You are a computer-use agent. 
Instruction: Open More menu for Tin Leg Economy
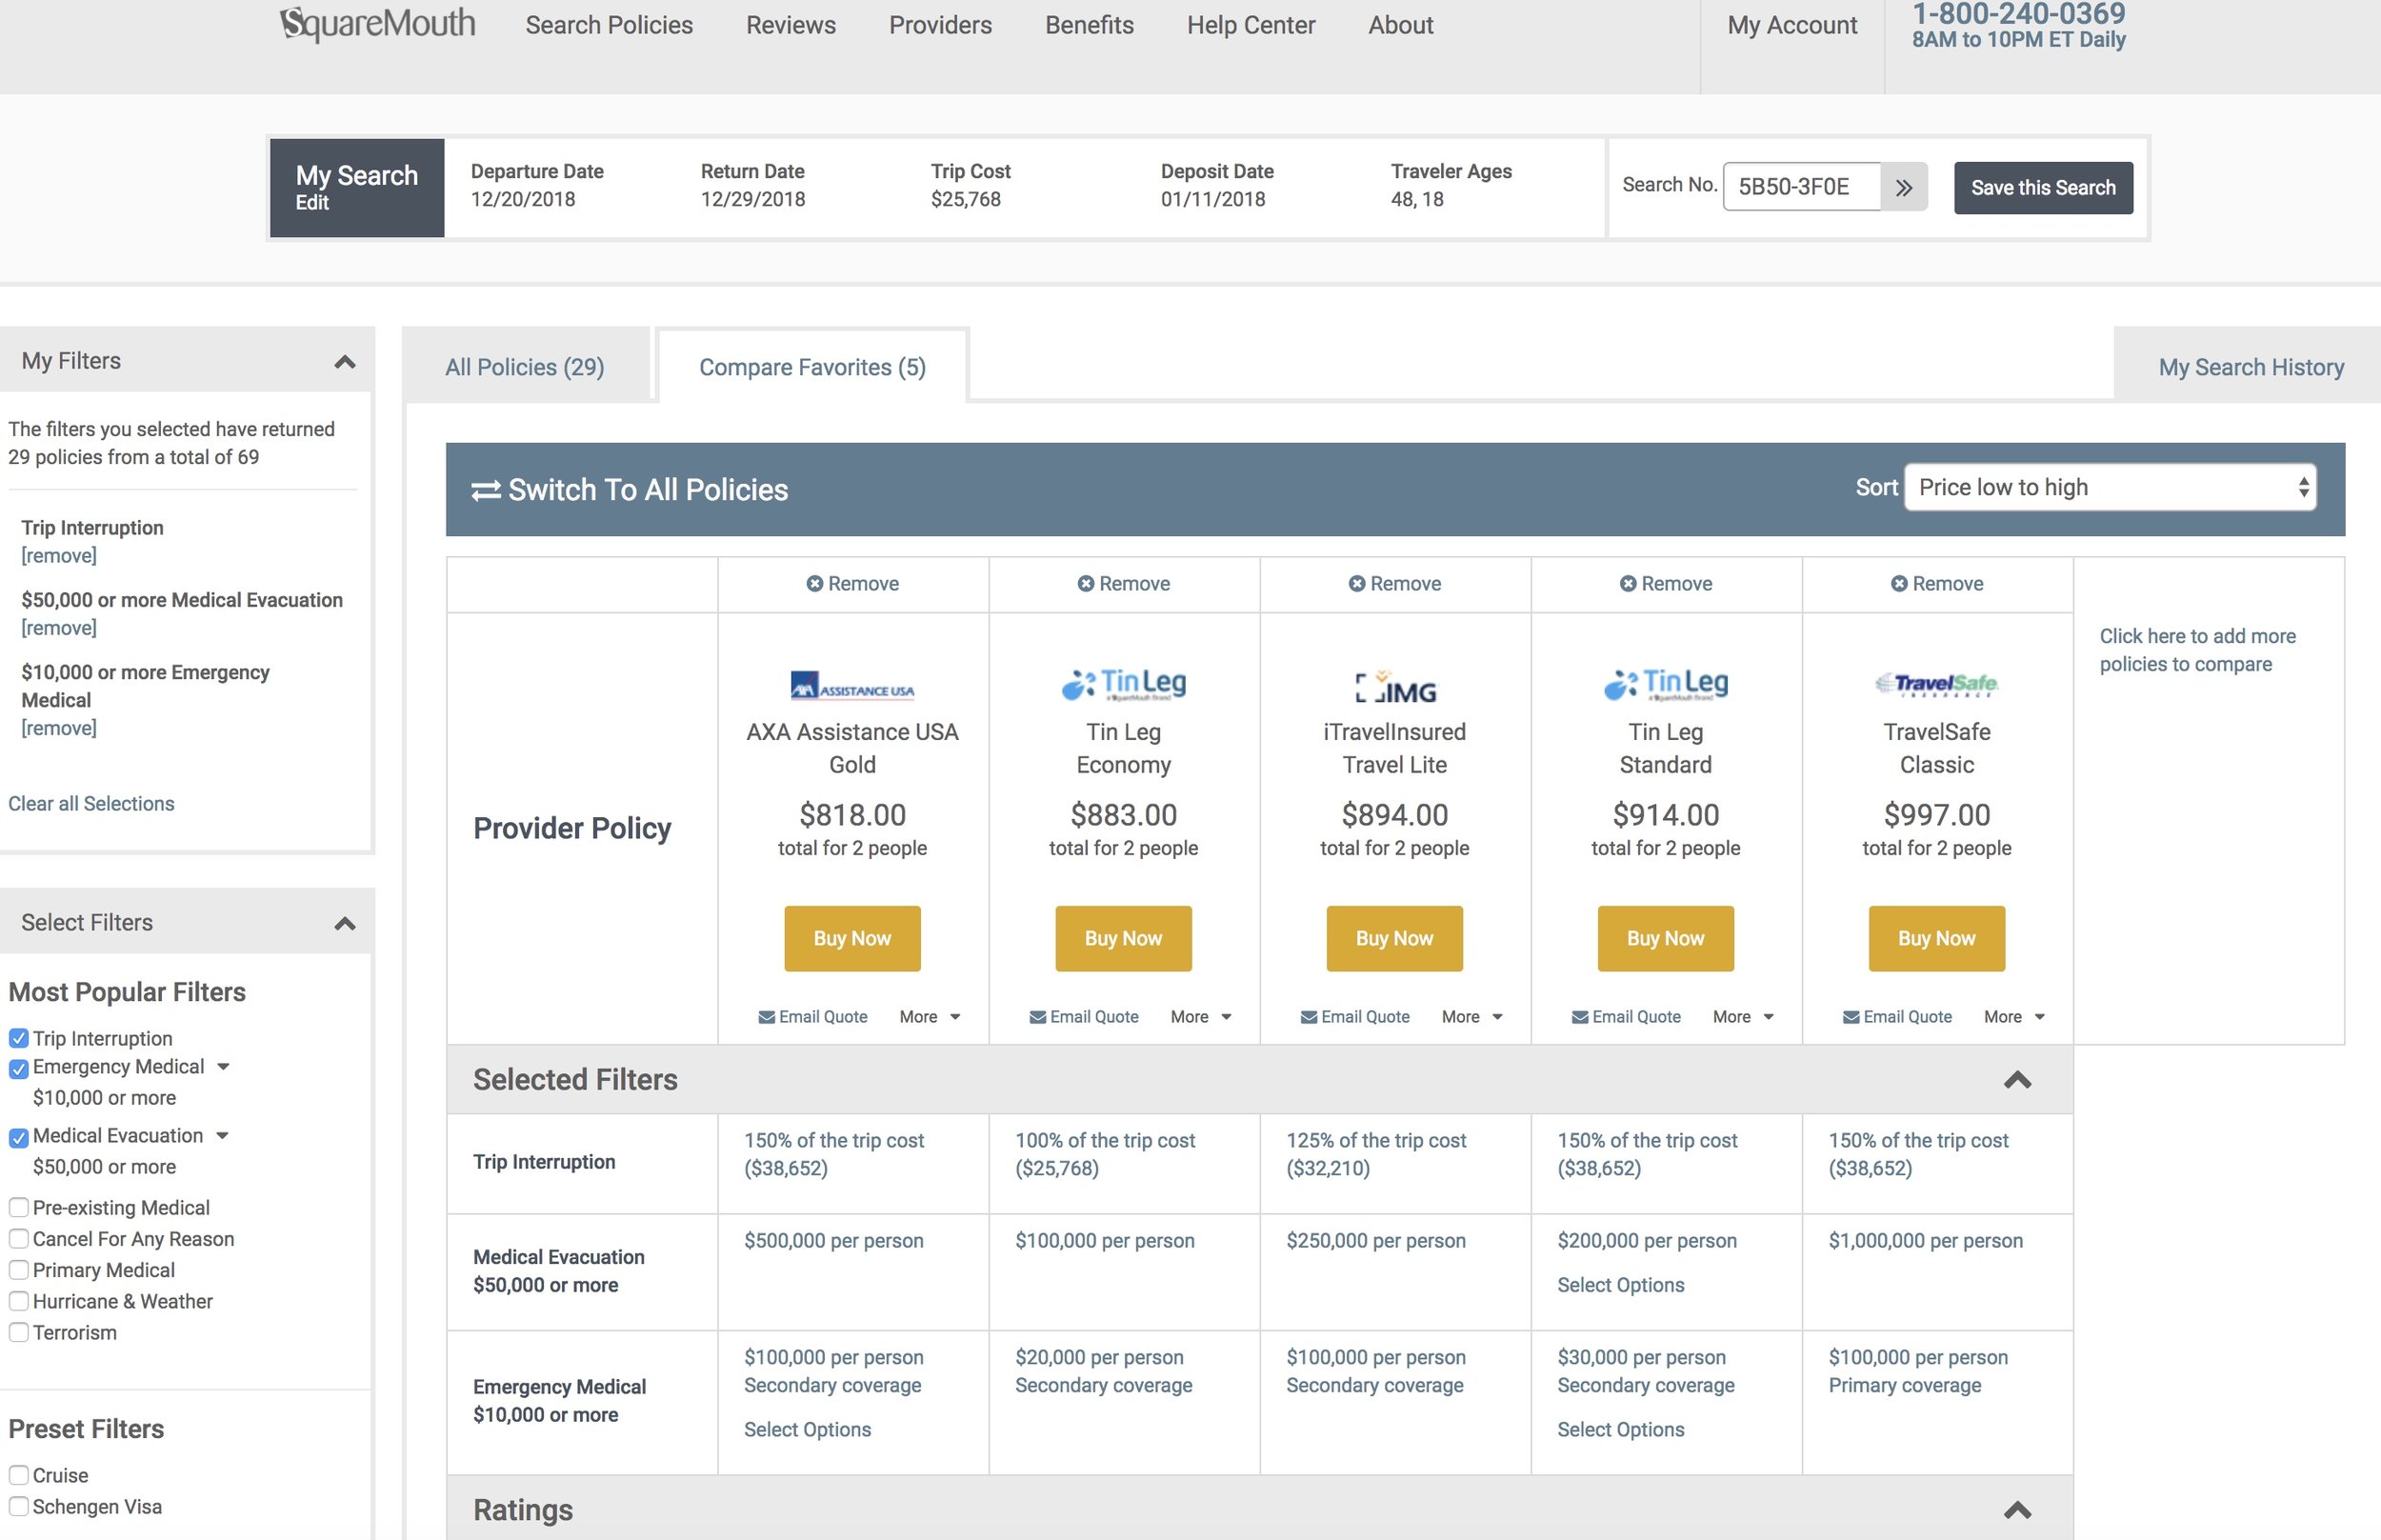1201,1017
